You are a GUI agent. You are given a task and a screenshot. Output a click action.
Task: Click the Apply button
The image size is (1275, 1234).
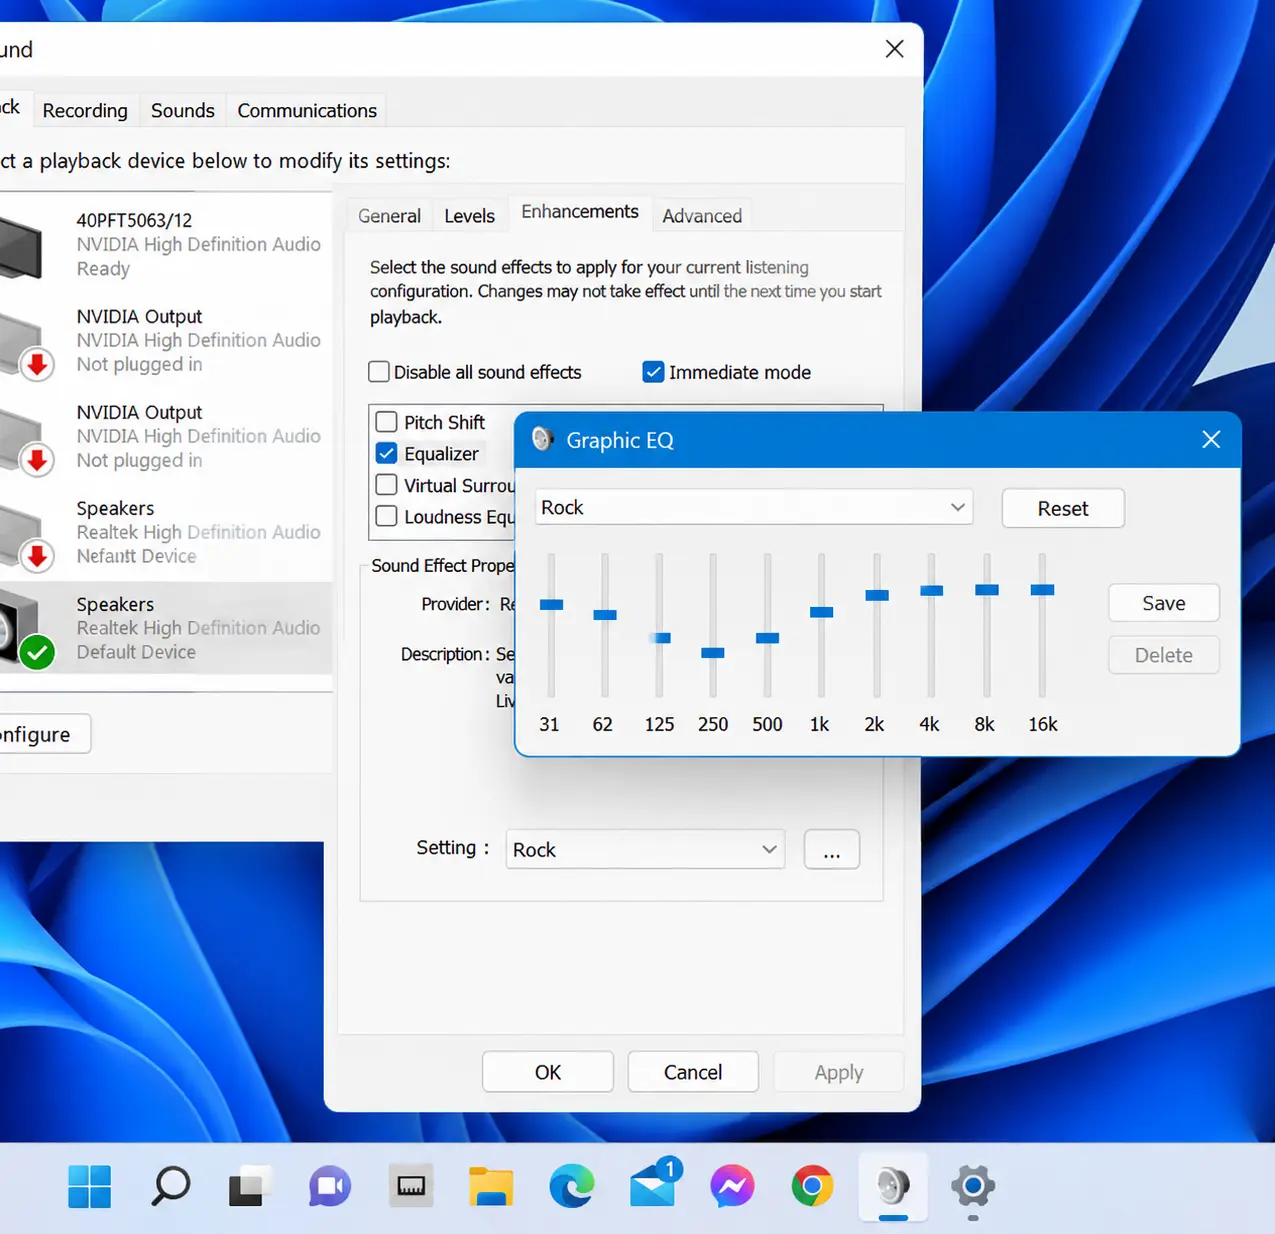[839, 1072]
